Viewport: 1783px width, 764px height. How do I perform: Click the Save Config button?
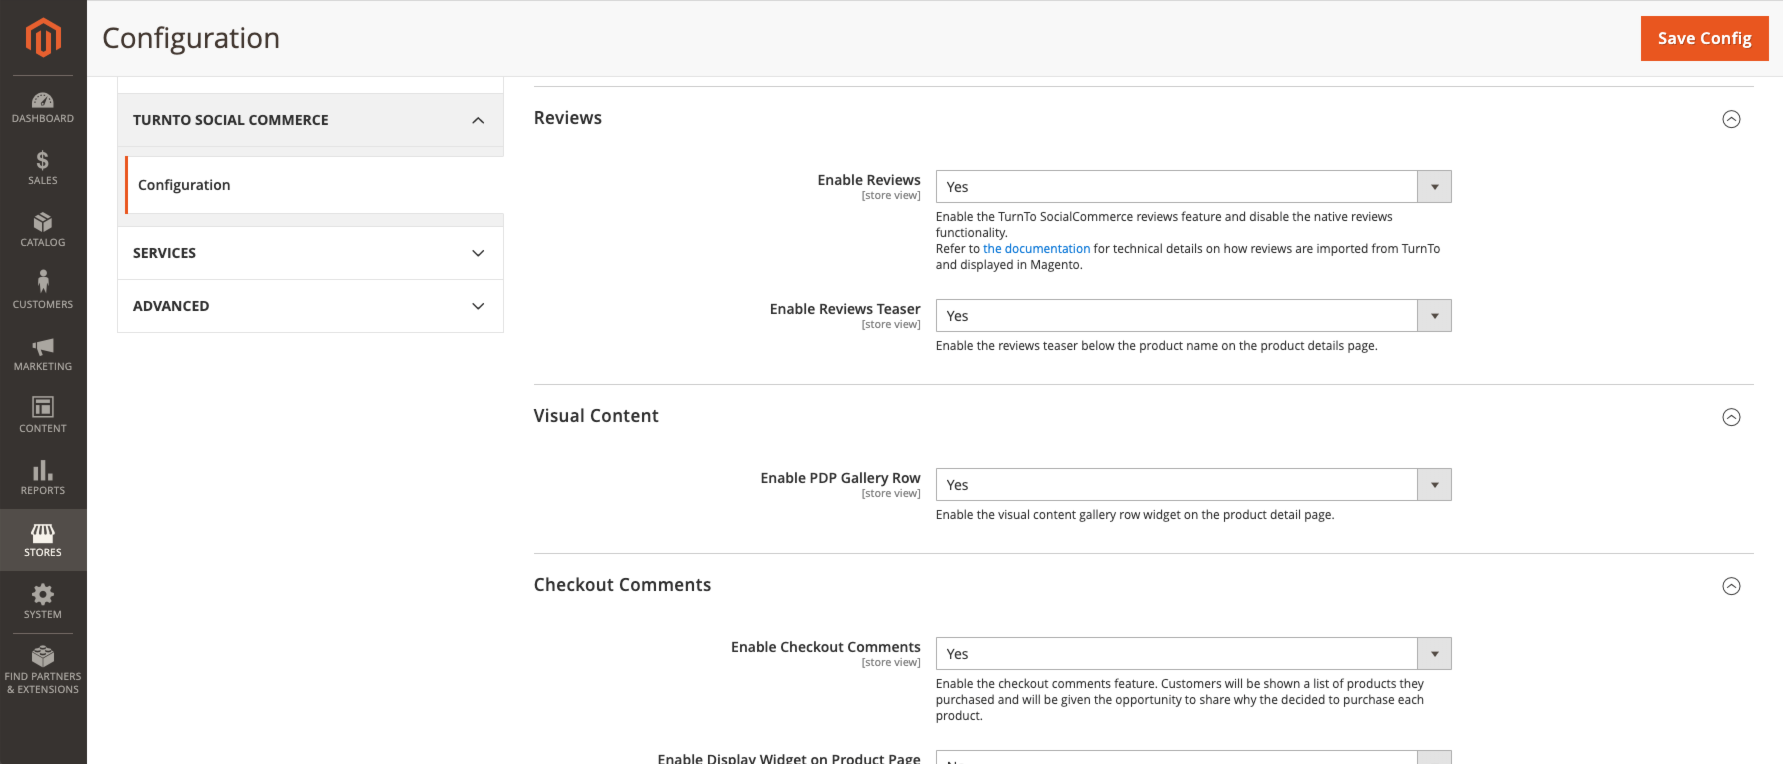(1704, 38)
